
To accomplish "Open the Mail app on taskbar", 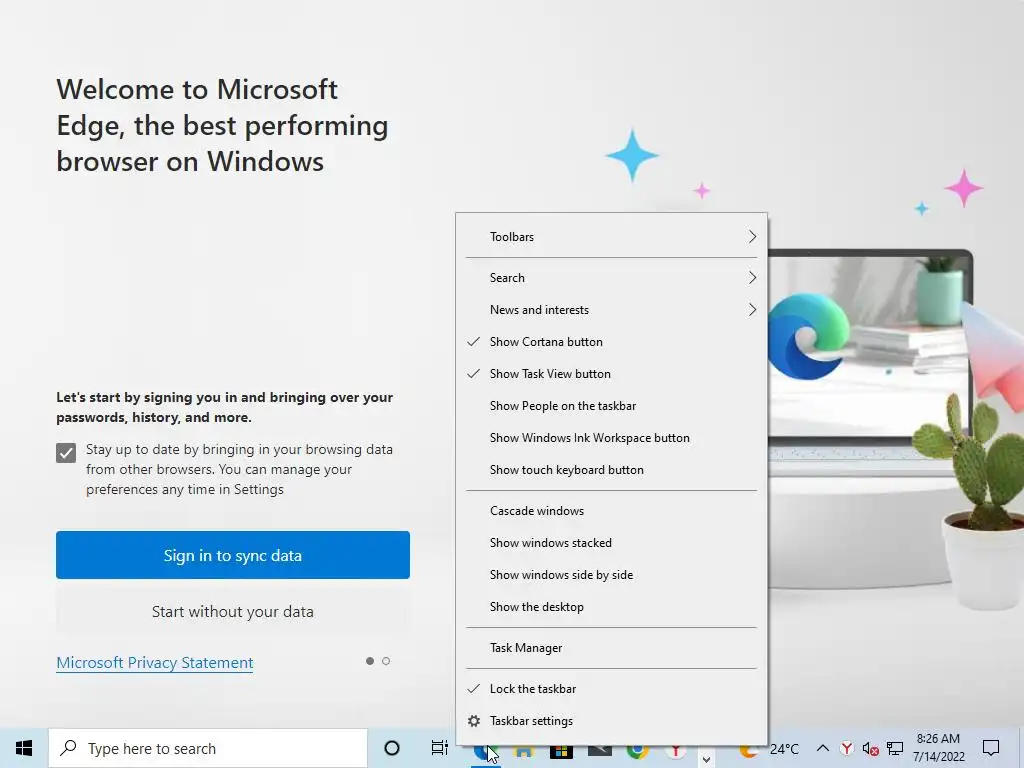I will pos(600,751).
